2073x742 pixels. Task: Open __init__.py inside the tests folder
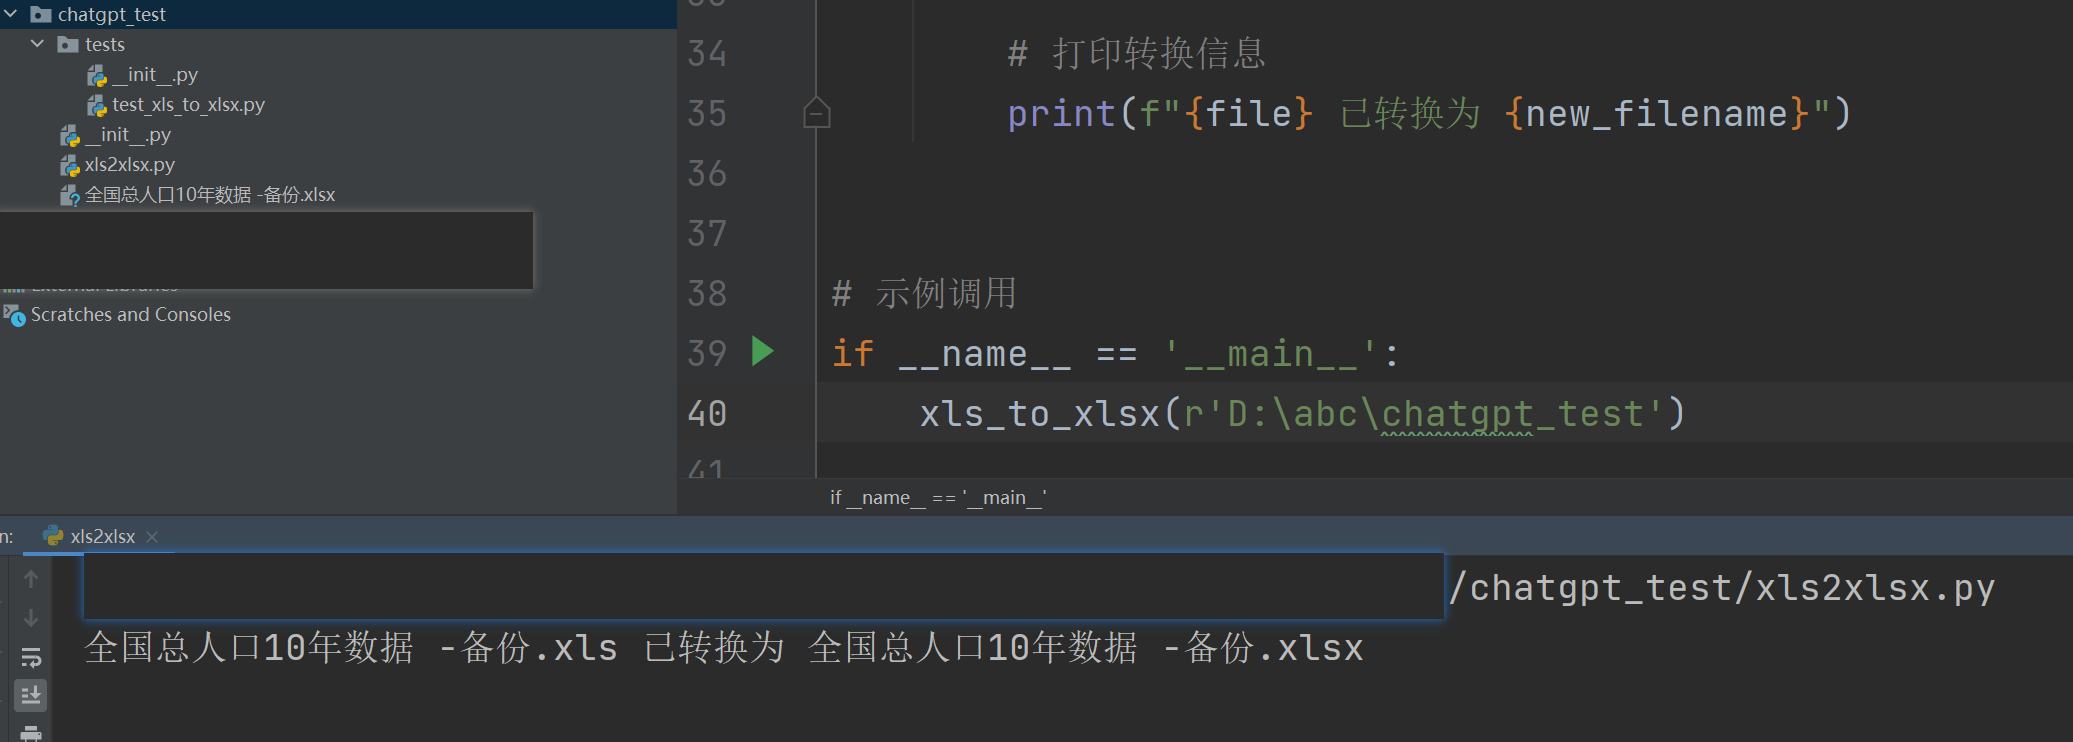tap(155, 74)
